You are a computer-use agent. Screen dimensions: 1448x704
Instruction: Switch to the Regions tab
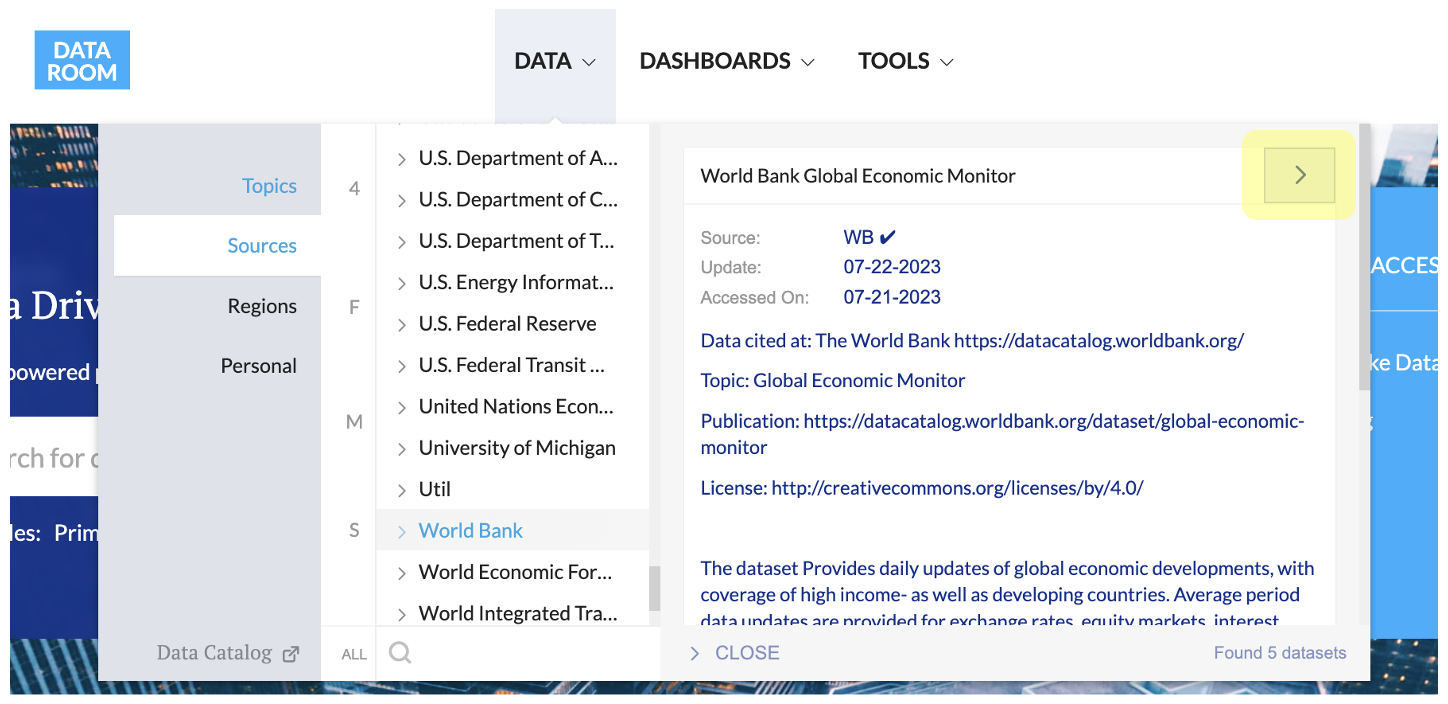(262, 306)
